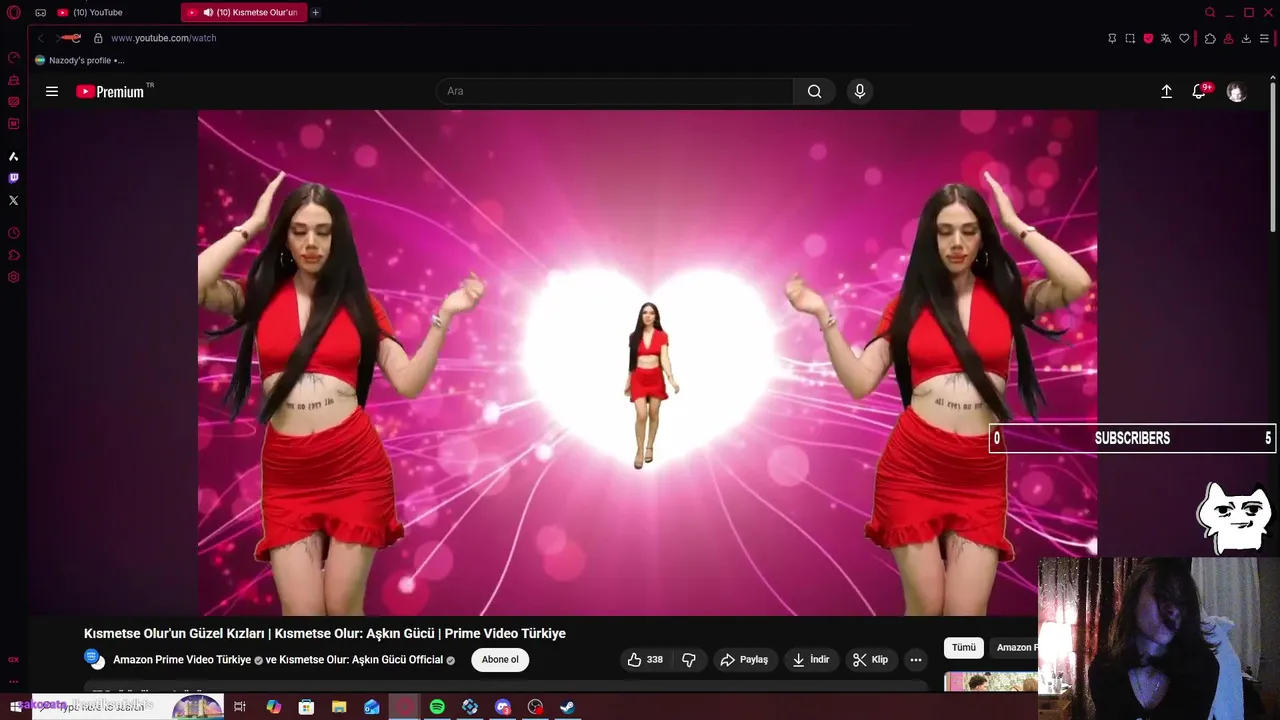Click the "Klip" scissors button

tap(870, 660)
